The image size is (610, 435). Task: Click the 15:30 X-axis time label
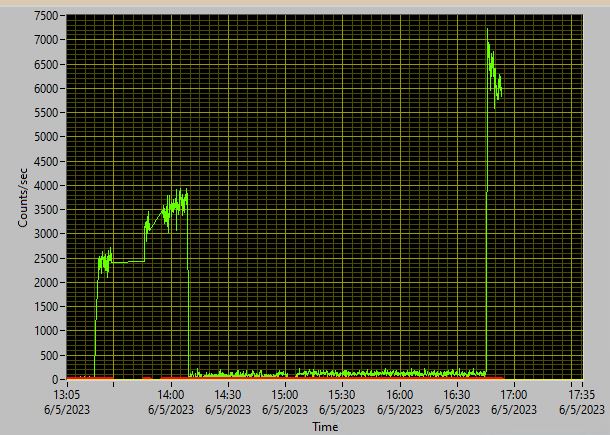click(x=342, y=395)
